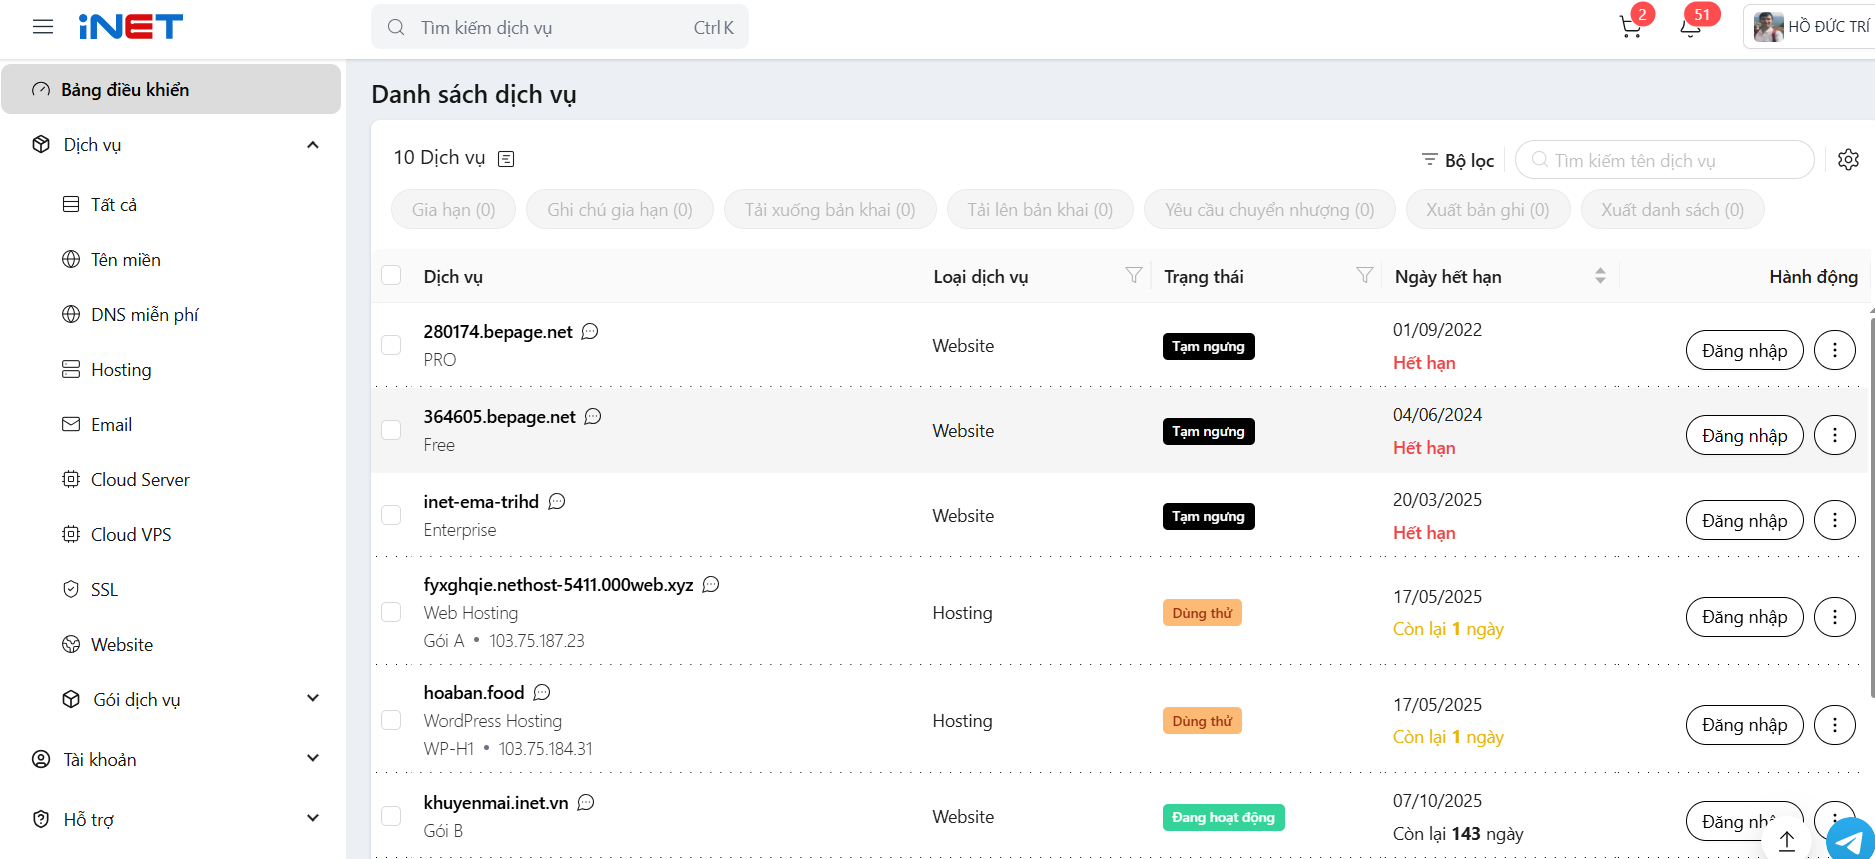This screenshot has width=1875, height=859.
Task: Click Tải xuống bản khai (0) button
Action: pos(830,209)
